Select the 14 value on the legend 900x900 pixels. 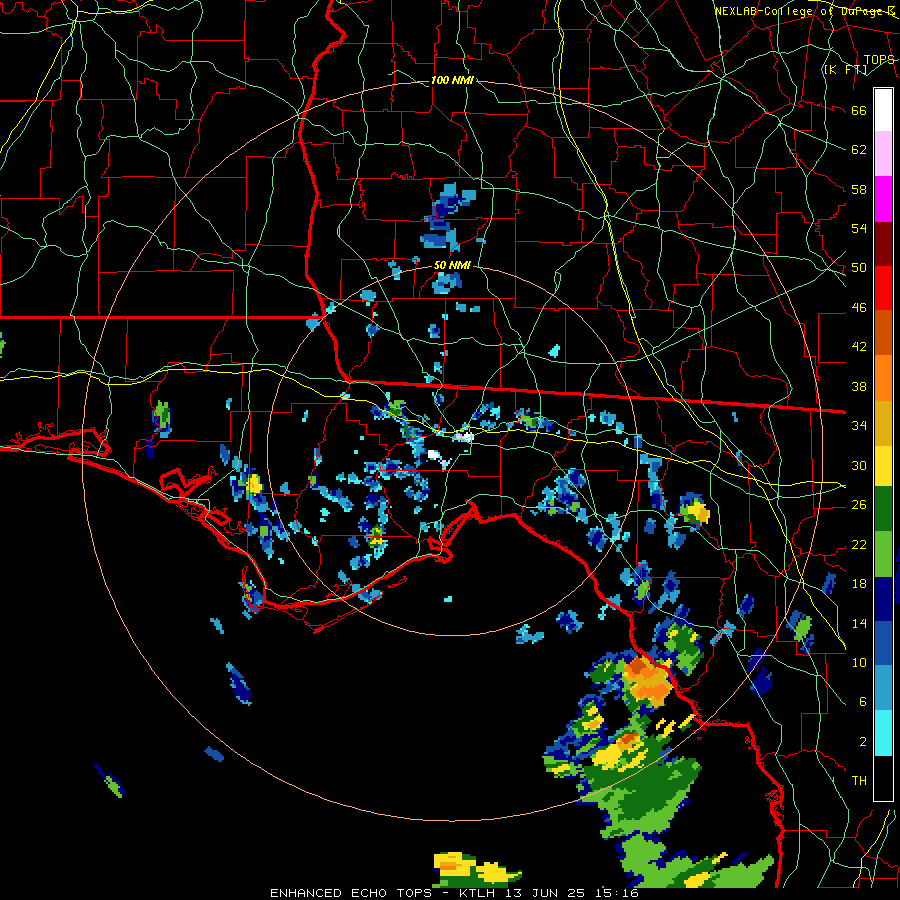859,623
